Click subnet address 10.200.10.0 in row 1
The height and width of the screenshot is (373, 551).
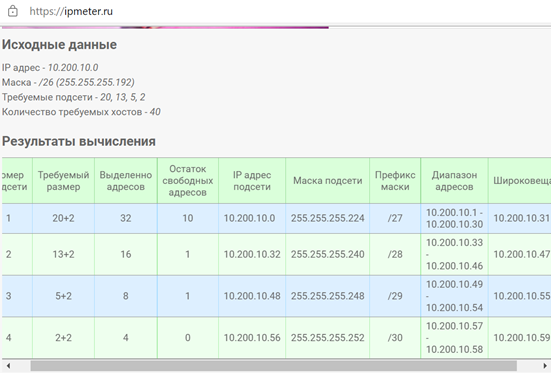(x=252, y=218)
